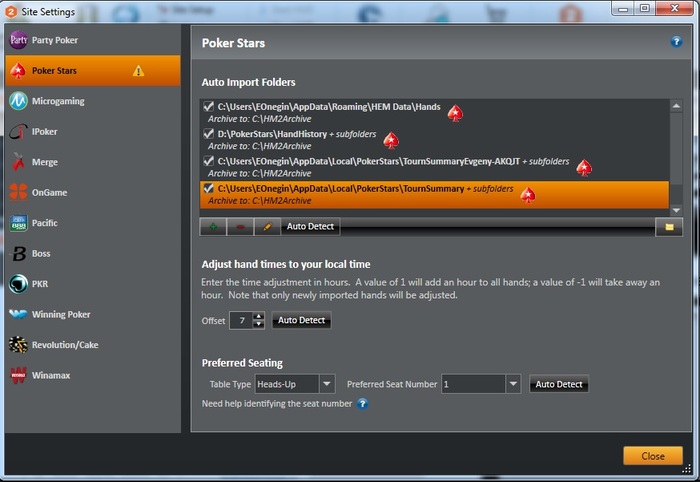Select Revolution/Cake in site list

coord(92,345)
